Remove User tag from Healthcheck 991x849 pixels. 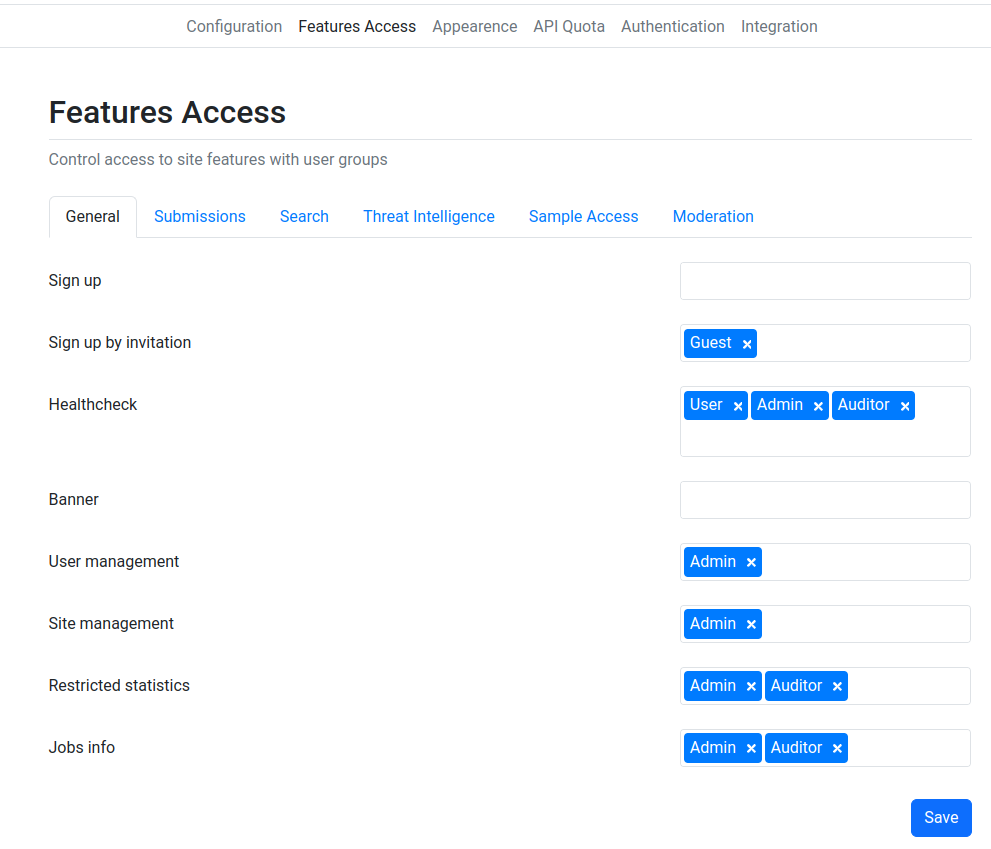738,406
